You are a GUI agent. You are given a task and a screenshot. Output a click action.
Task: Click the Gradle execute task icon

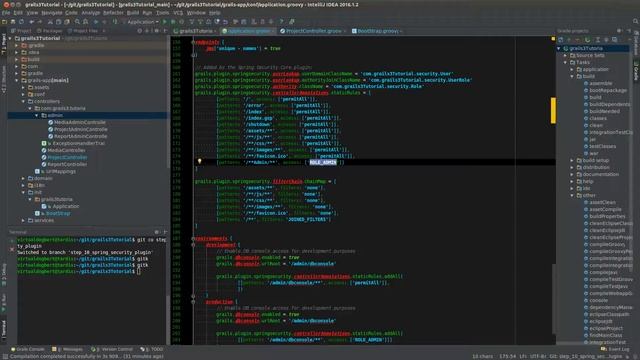(x=587, y=40)
